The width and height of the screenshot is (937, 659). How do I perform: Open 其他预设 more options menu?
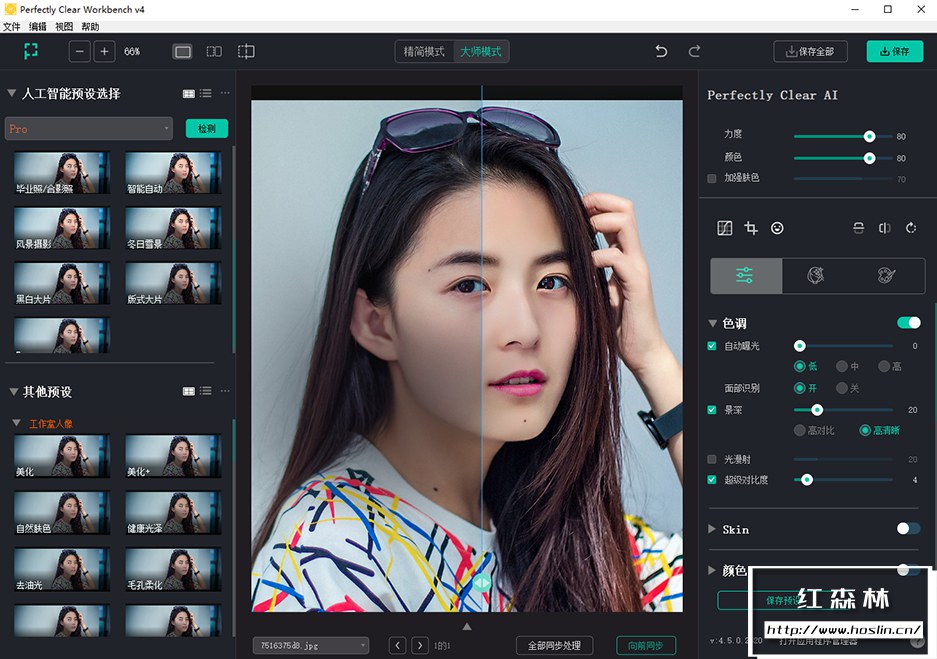pos(225,391)
